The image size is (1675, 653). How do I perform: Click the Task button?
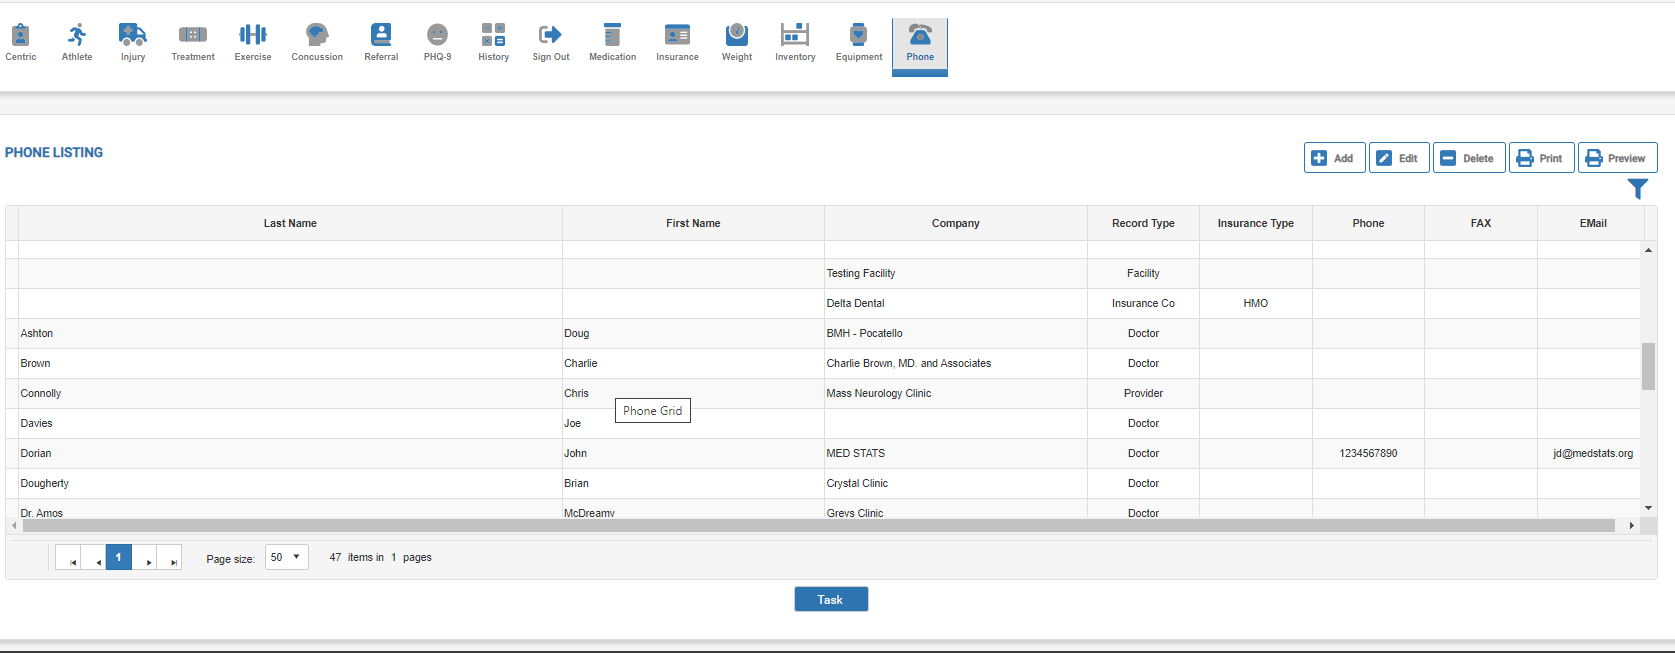tap(831, 599)
